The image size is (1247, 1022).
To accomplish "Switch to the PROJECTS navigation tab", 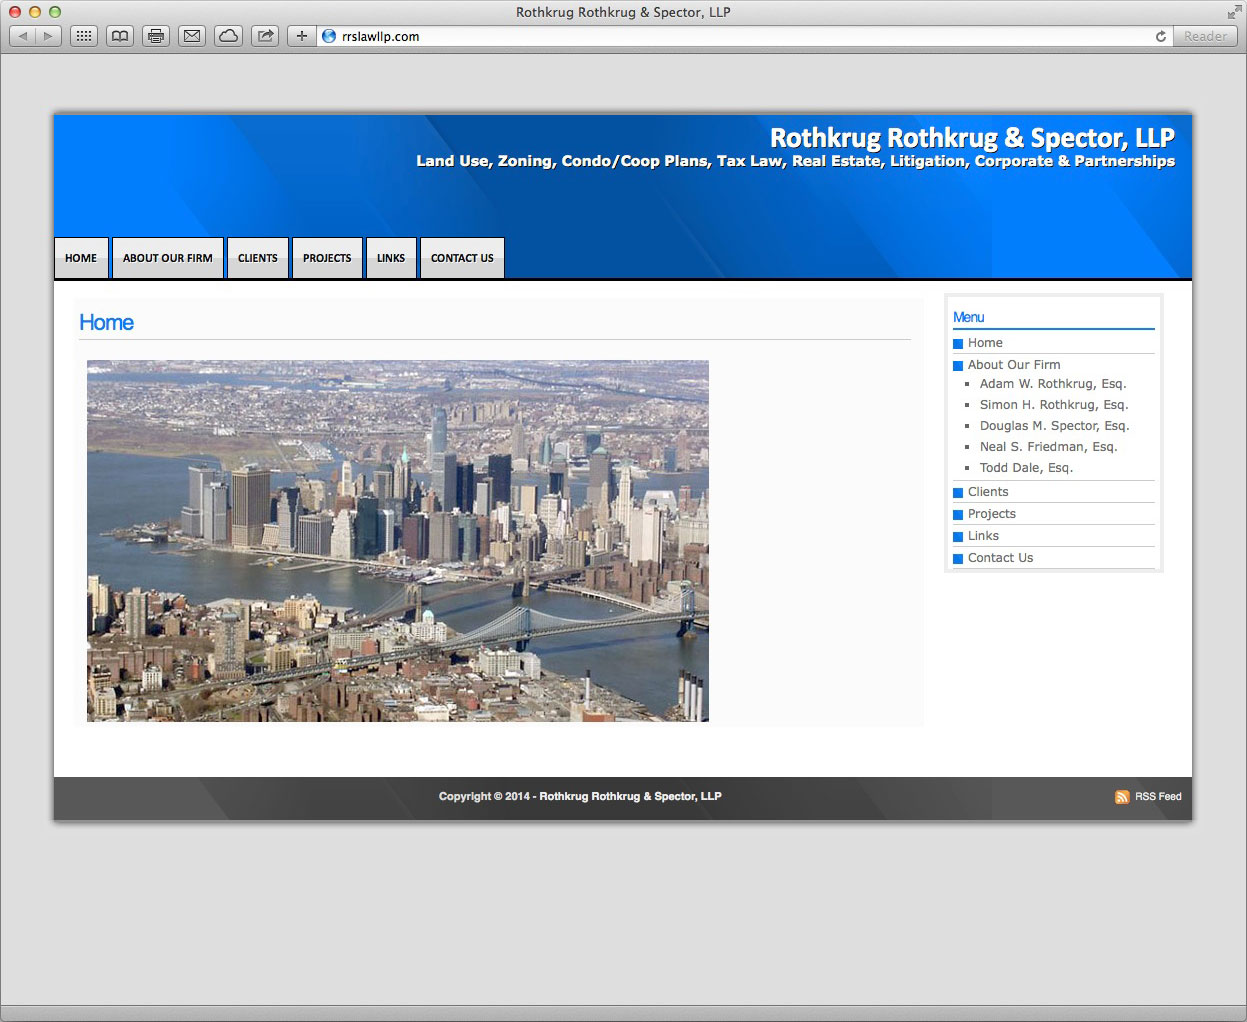I will click(327, 258).
